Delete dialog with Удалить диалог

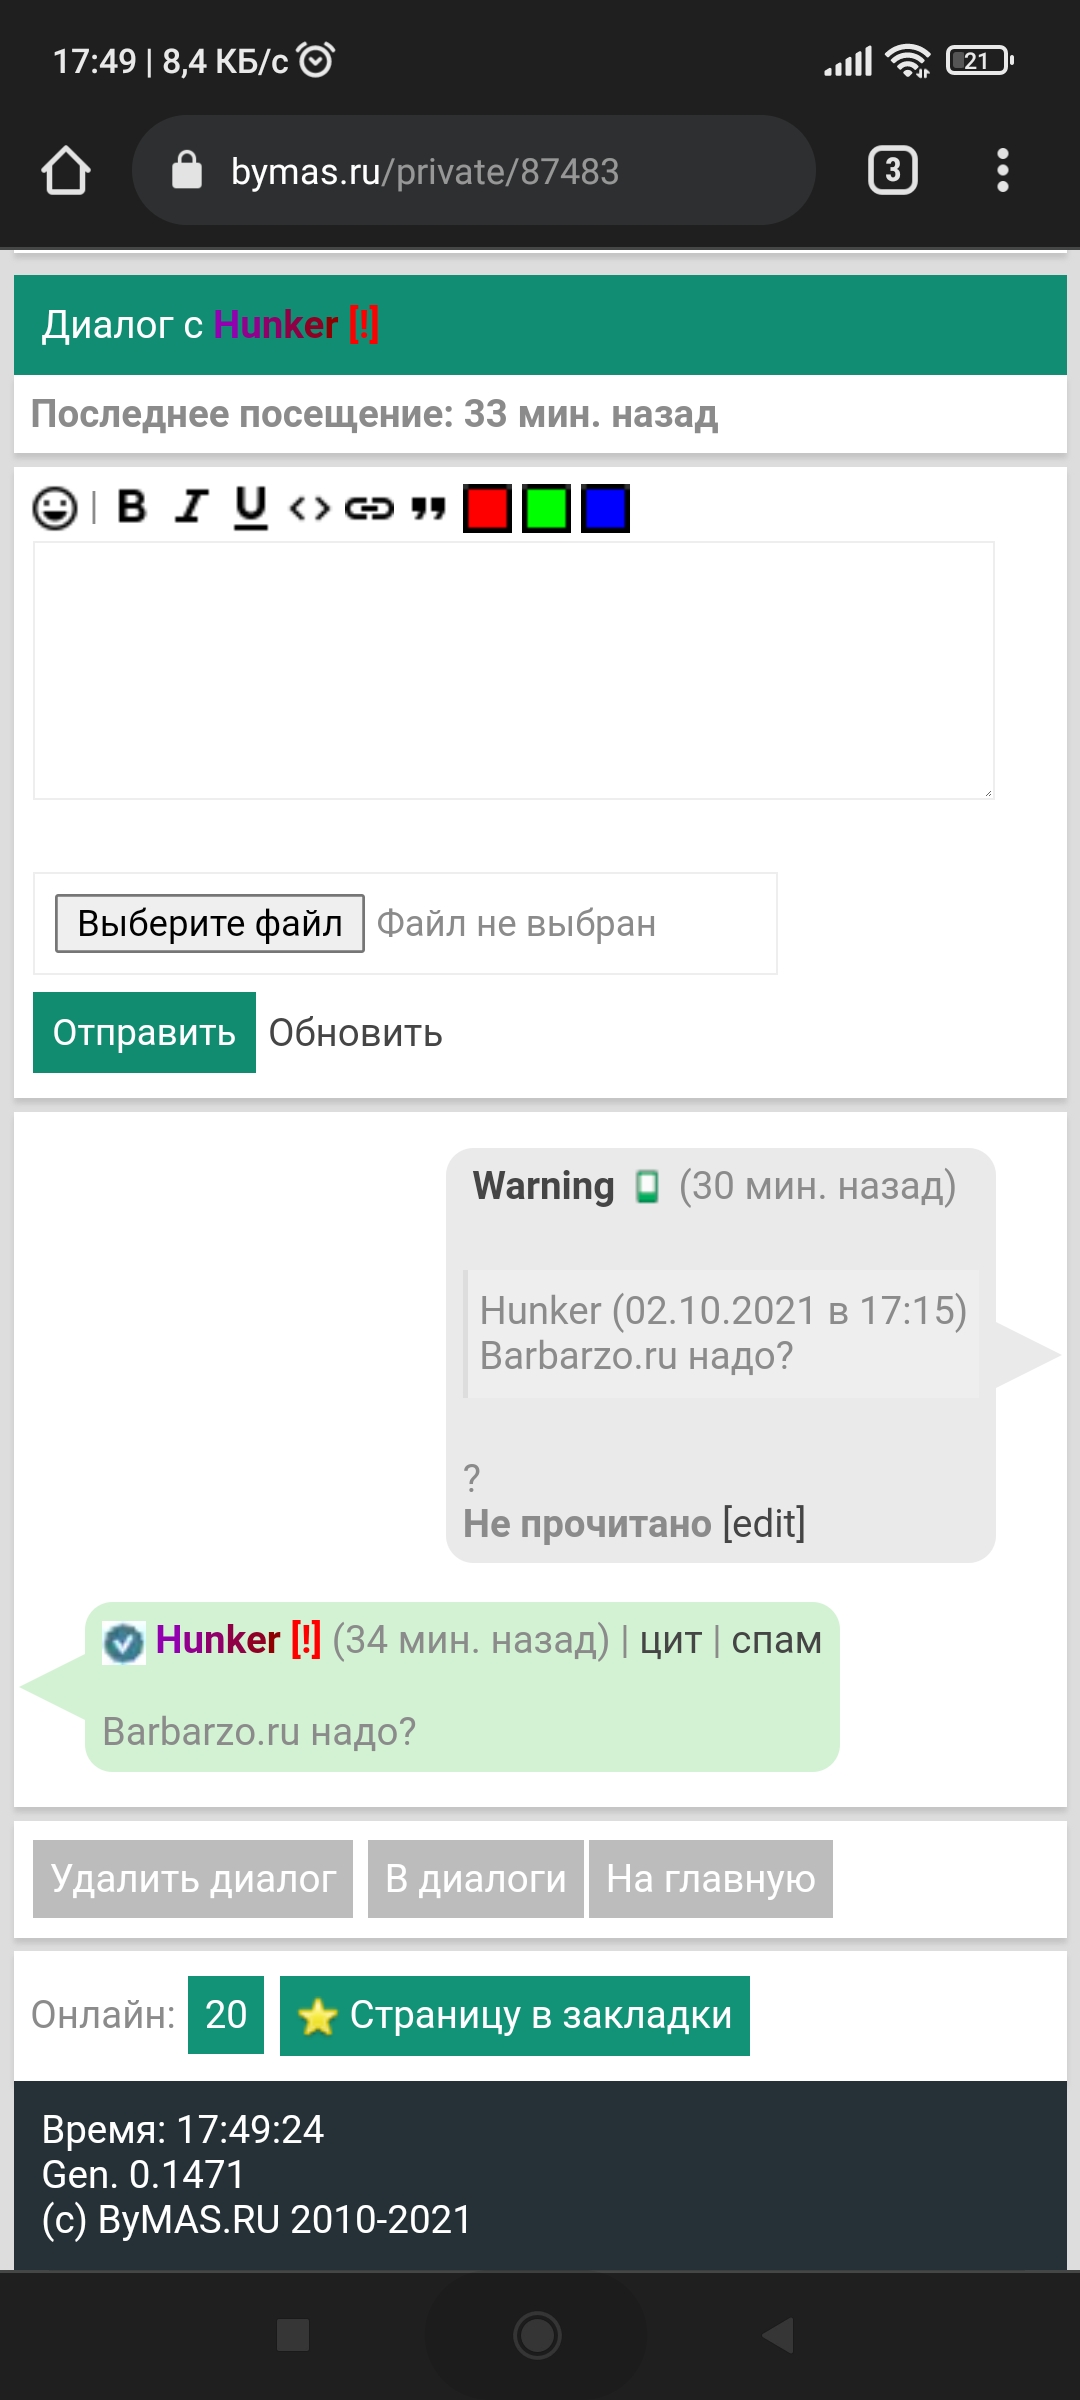(x=193, y=1879)
